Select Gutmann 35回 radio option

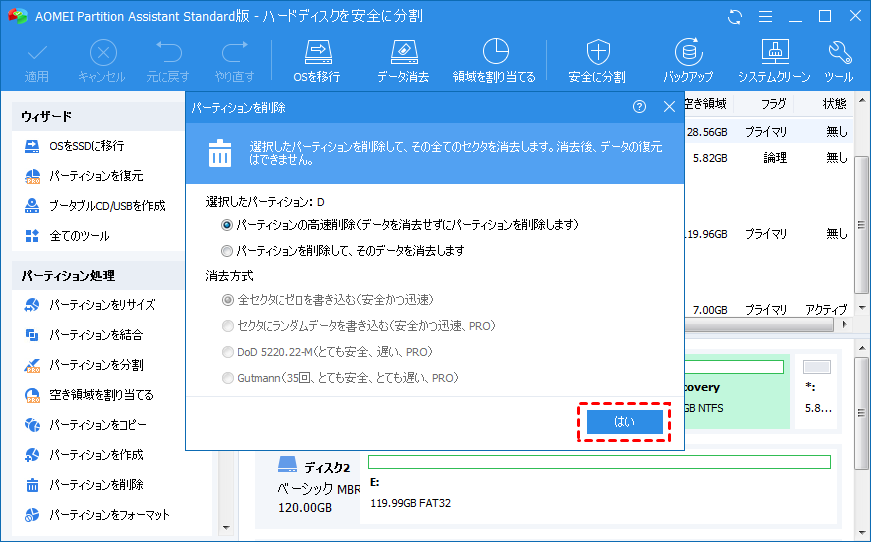point(227,378)
